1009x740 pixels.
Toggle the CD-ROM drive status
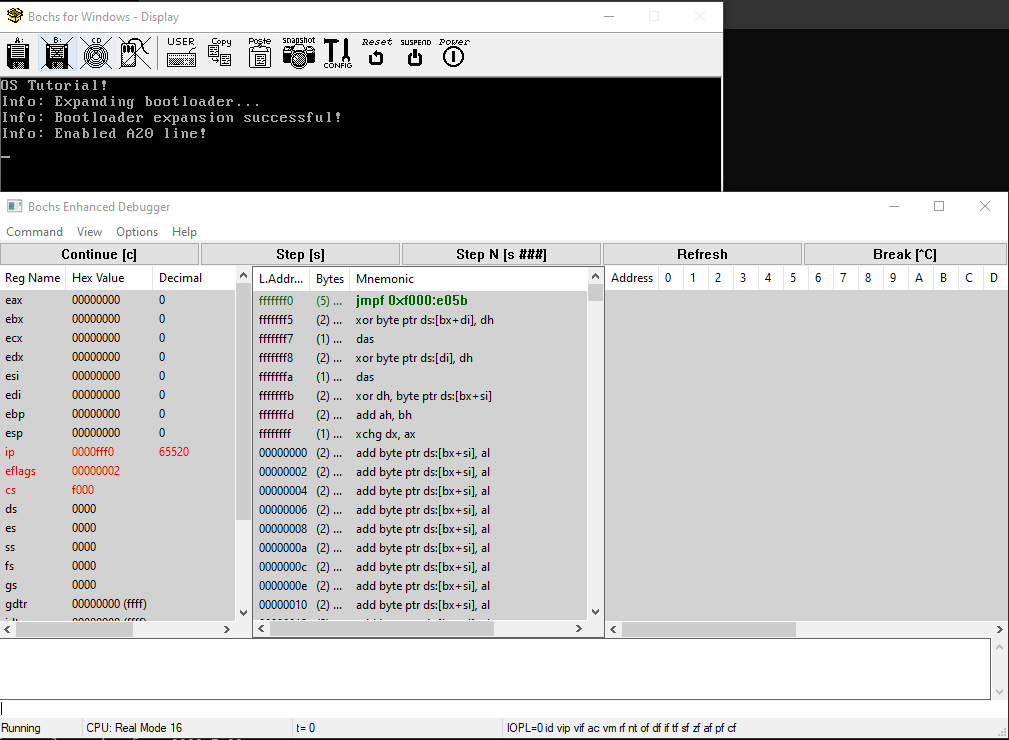tap(95, 54)
